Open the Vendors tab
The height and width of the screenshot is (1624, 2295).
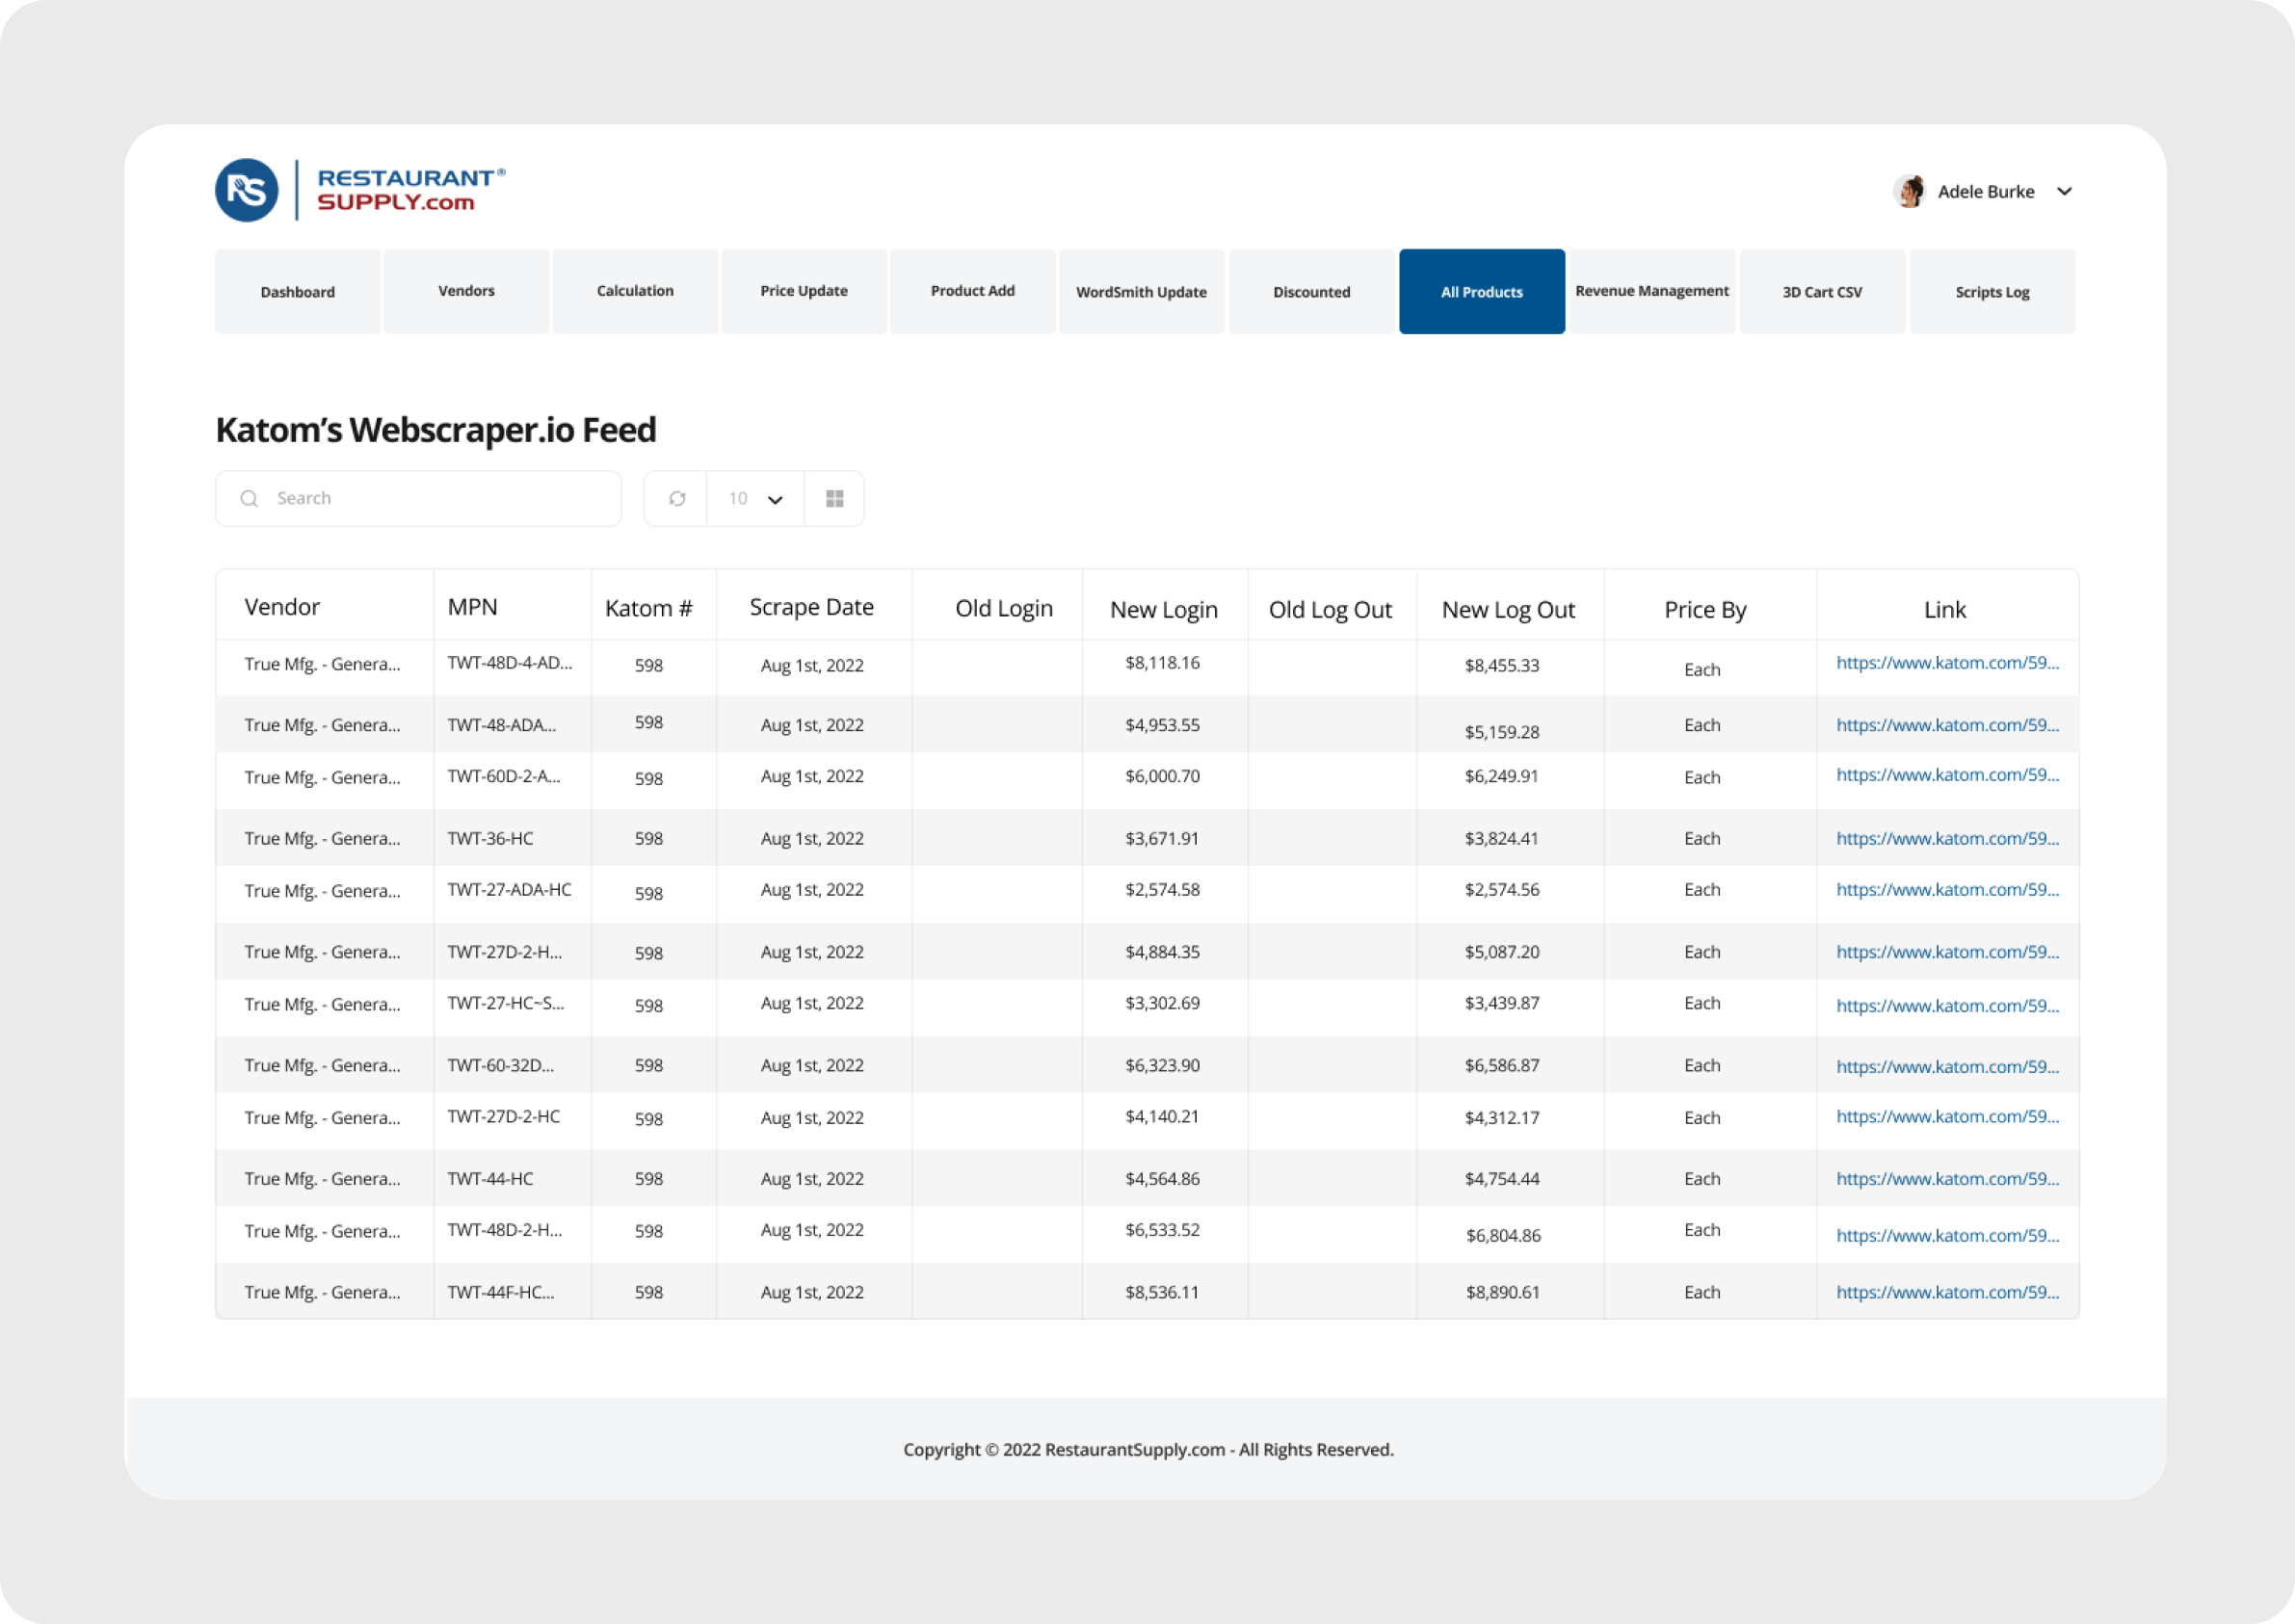[466, 291]
